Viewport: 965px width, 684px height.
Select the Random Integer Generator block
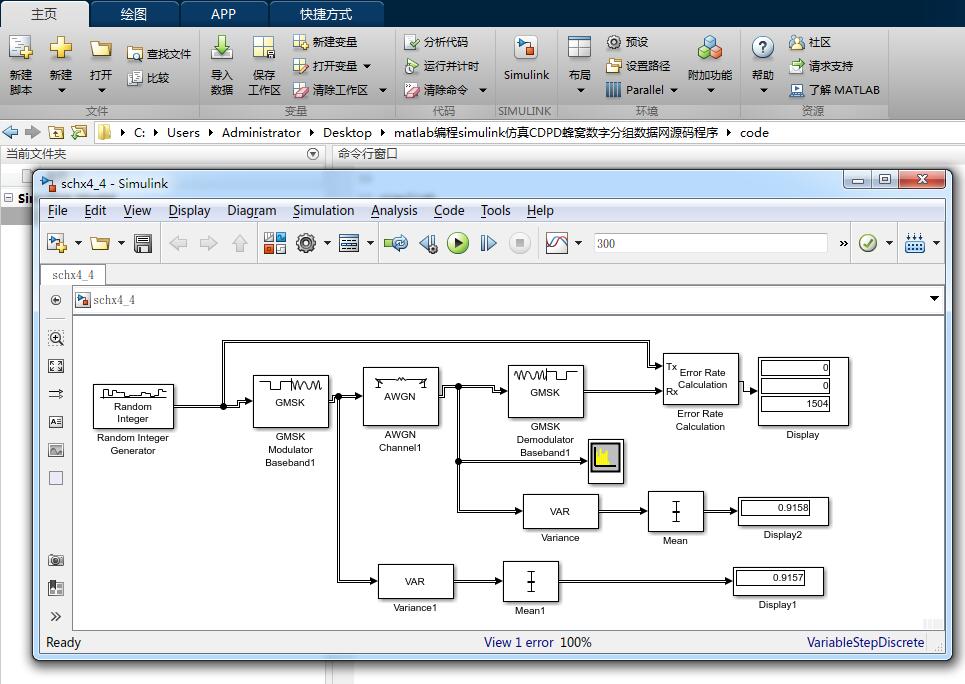point(133,406)
